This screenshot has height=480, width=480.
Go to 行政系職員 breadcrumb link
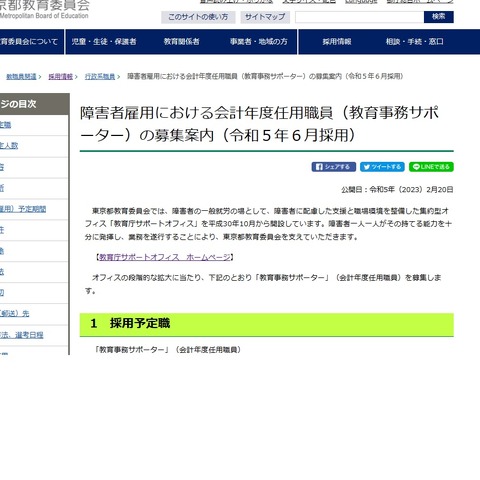100,77
